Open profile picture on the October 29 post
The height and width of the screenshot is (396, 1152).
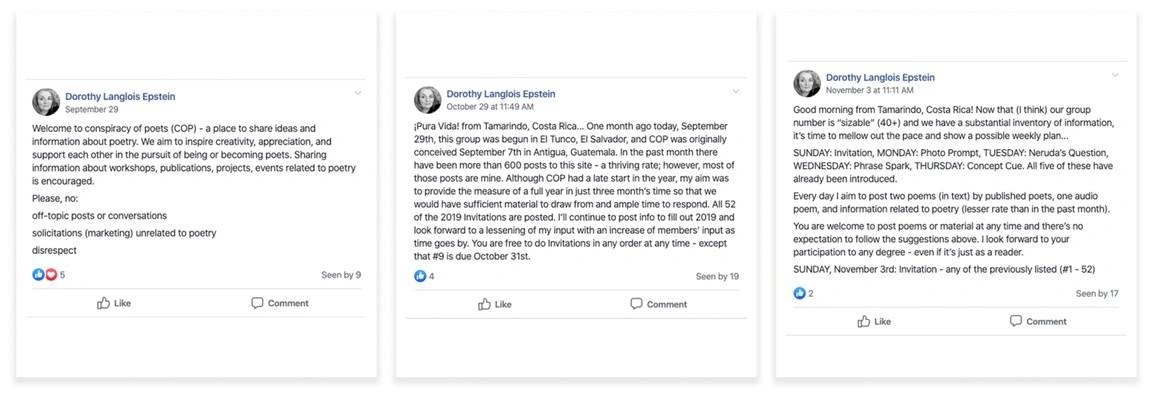(428, 100)
